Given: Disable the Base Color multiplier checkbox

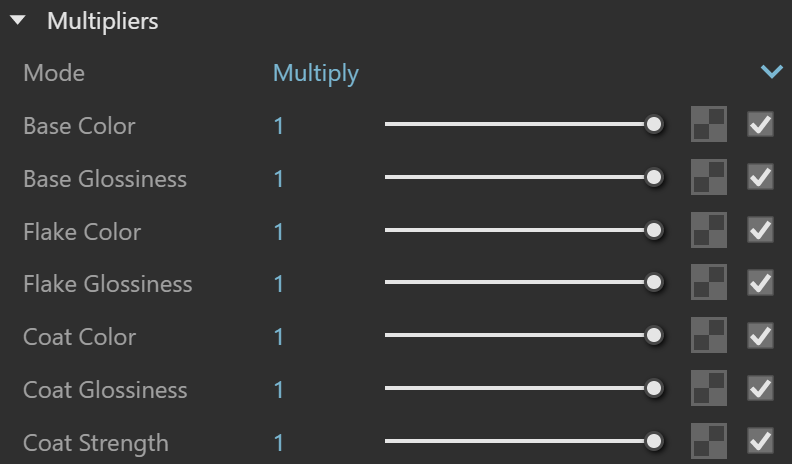Looking at the screenshot, I should coord(760,124).
